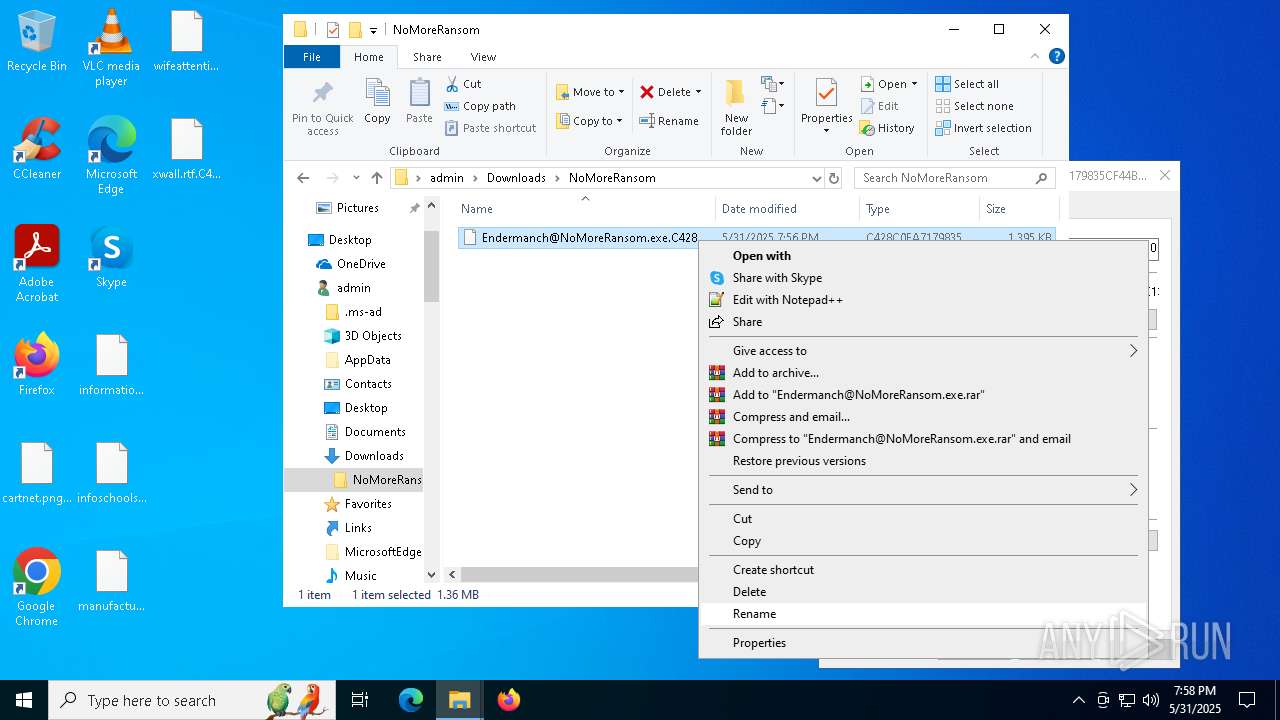Viewport: 1280px width, 720px height.
Task: Refresh the NoMoreRansom folder
Action: click(x=834, y=178)
